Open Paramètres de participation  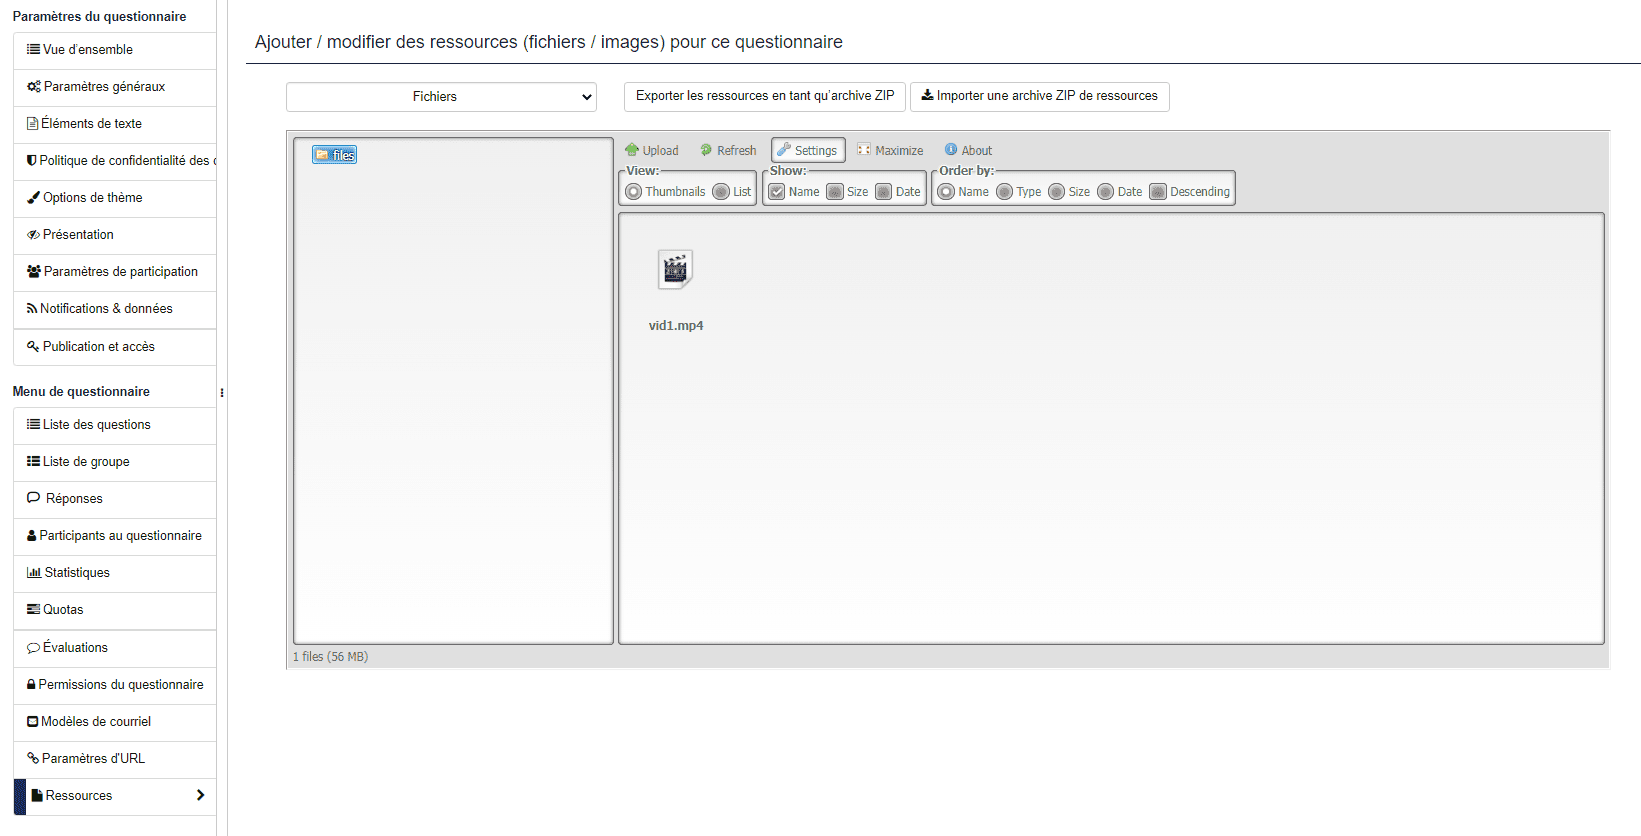click(115, 272)
